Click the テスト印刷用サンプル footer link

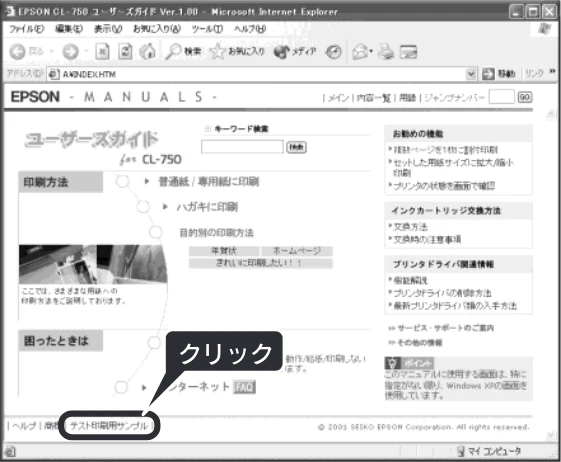109,426
